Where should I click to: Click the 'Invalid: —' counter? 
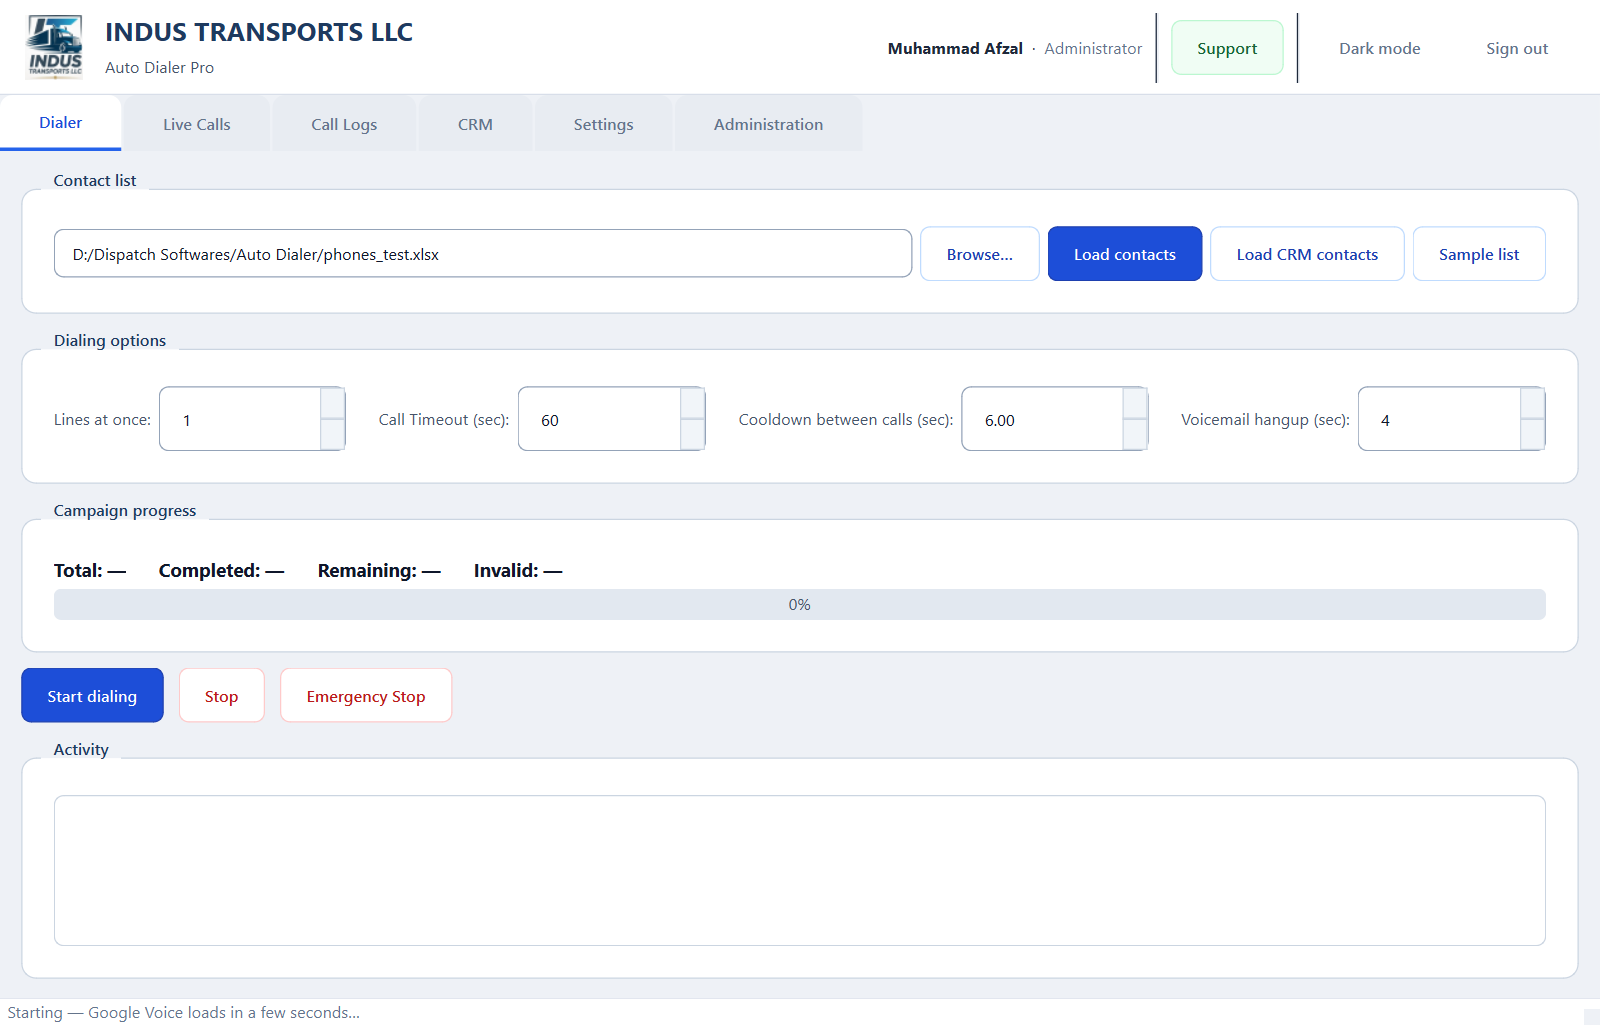(x=518, y=570)
